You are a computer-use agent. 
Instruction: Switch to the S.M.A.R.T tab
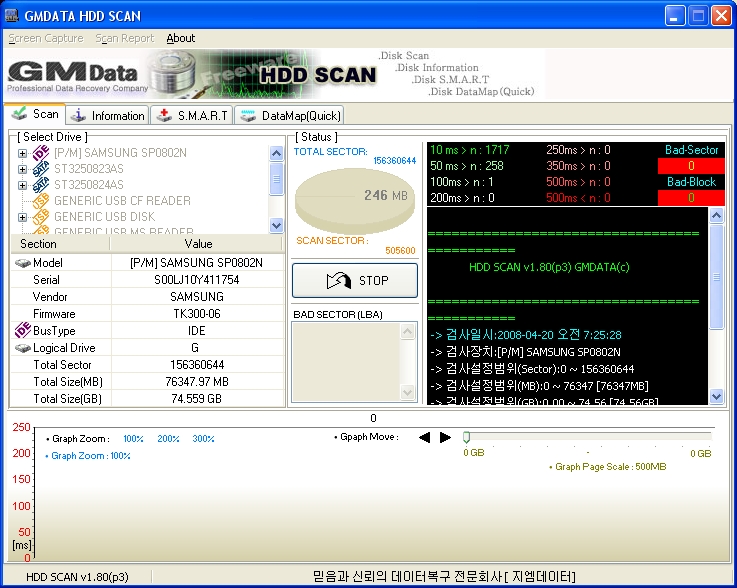click(192, 115)
